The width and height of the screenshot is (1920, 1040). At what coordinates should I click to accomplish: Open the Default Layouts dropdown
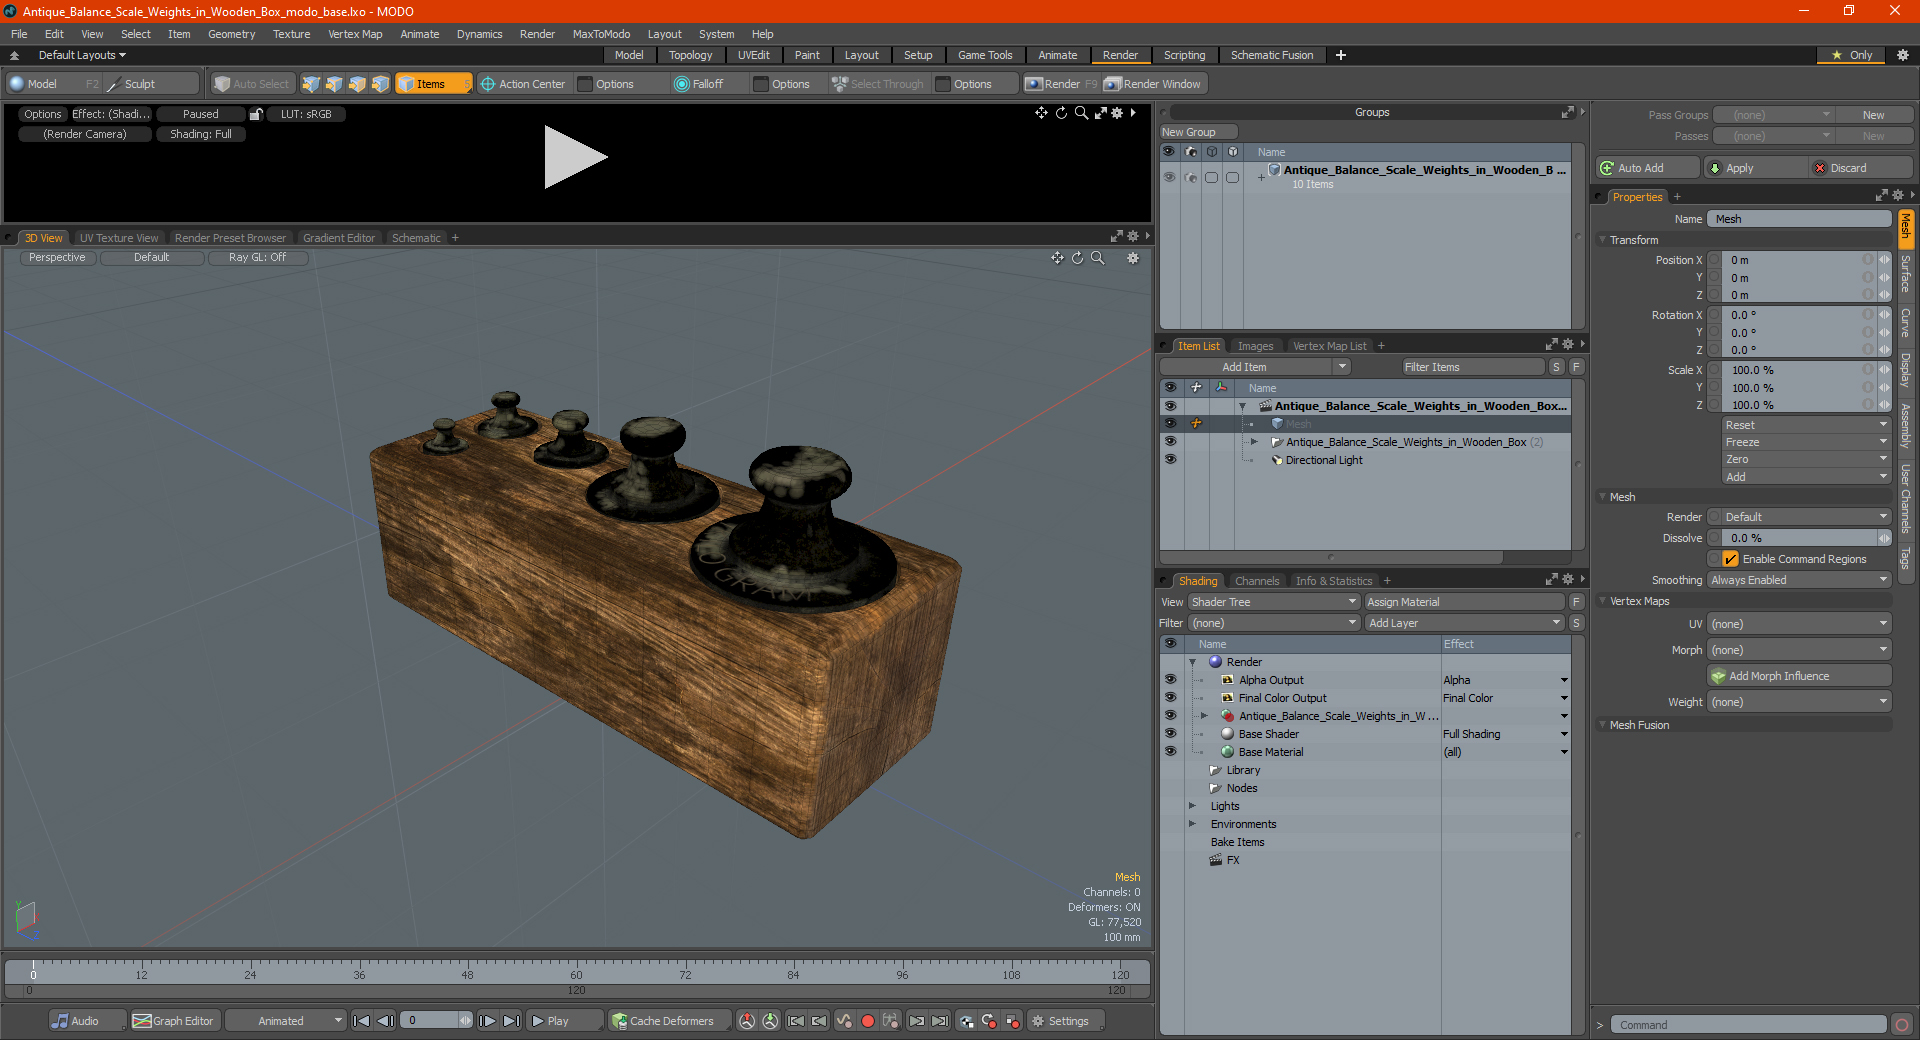(x=82, y=55)
